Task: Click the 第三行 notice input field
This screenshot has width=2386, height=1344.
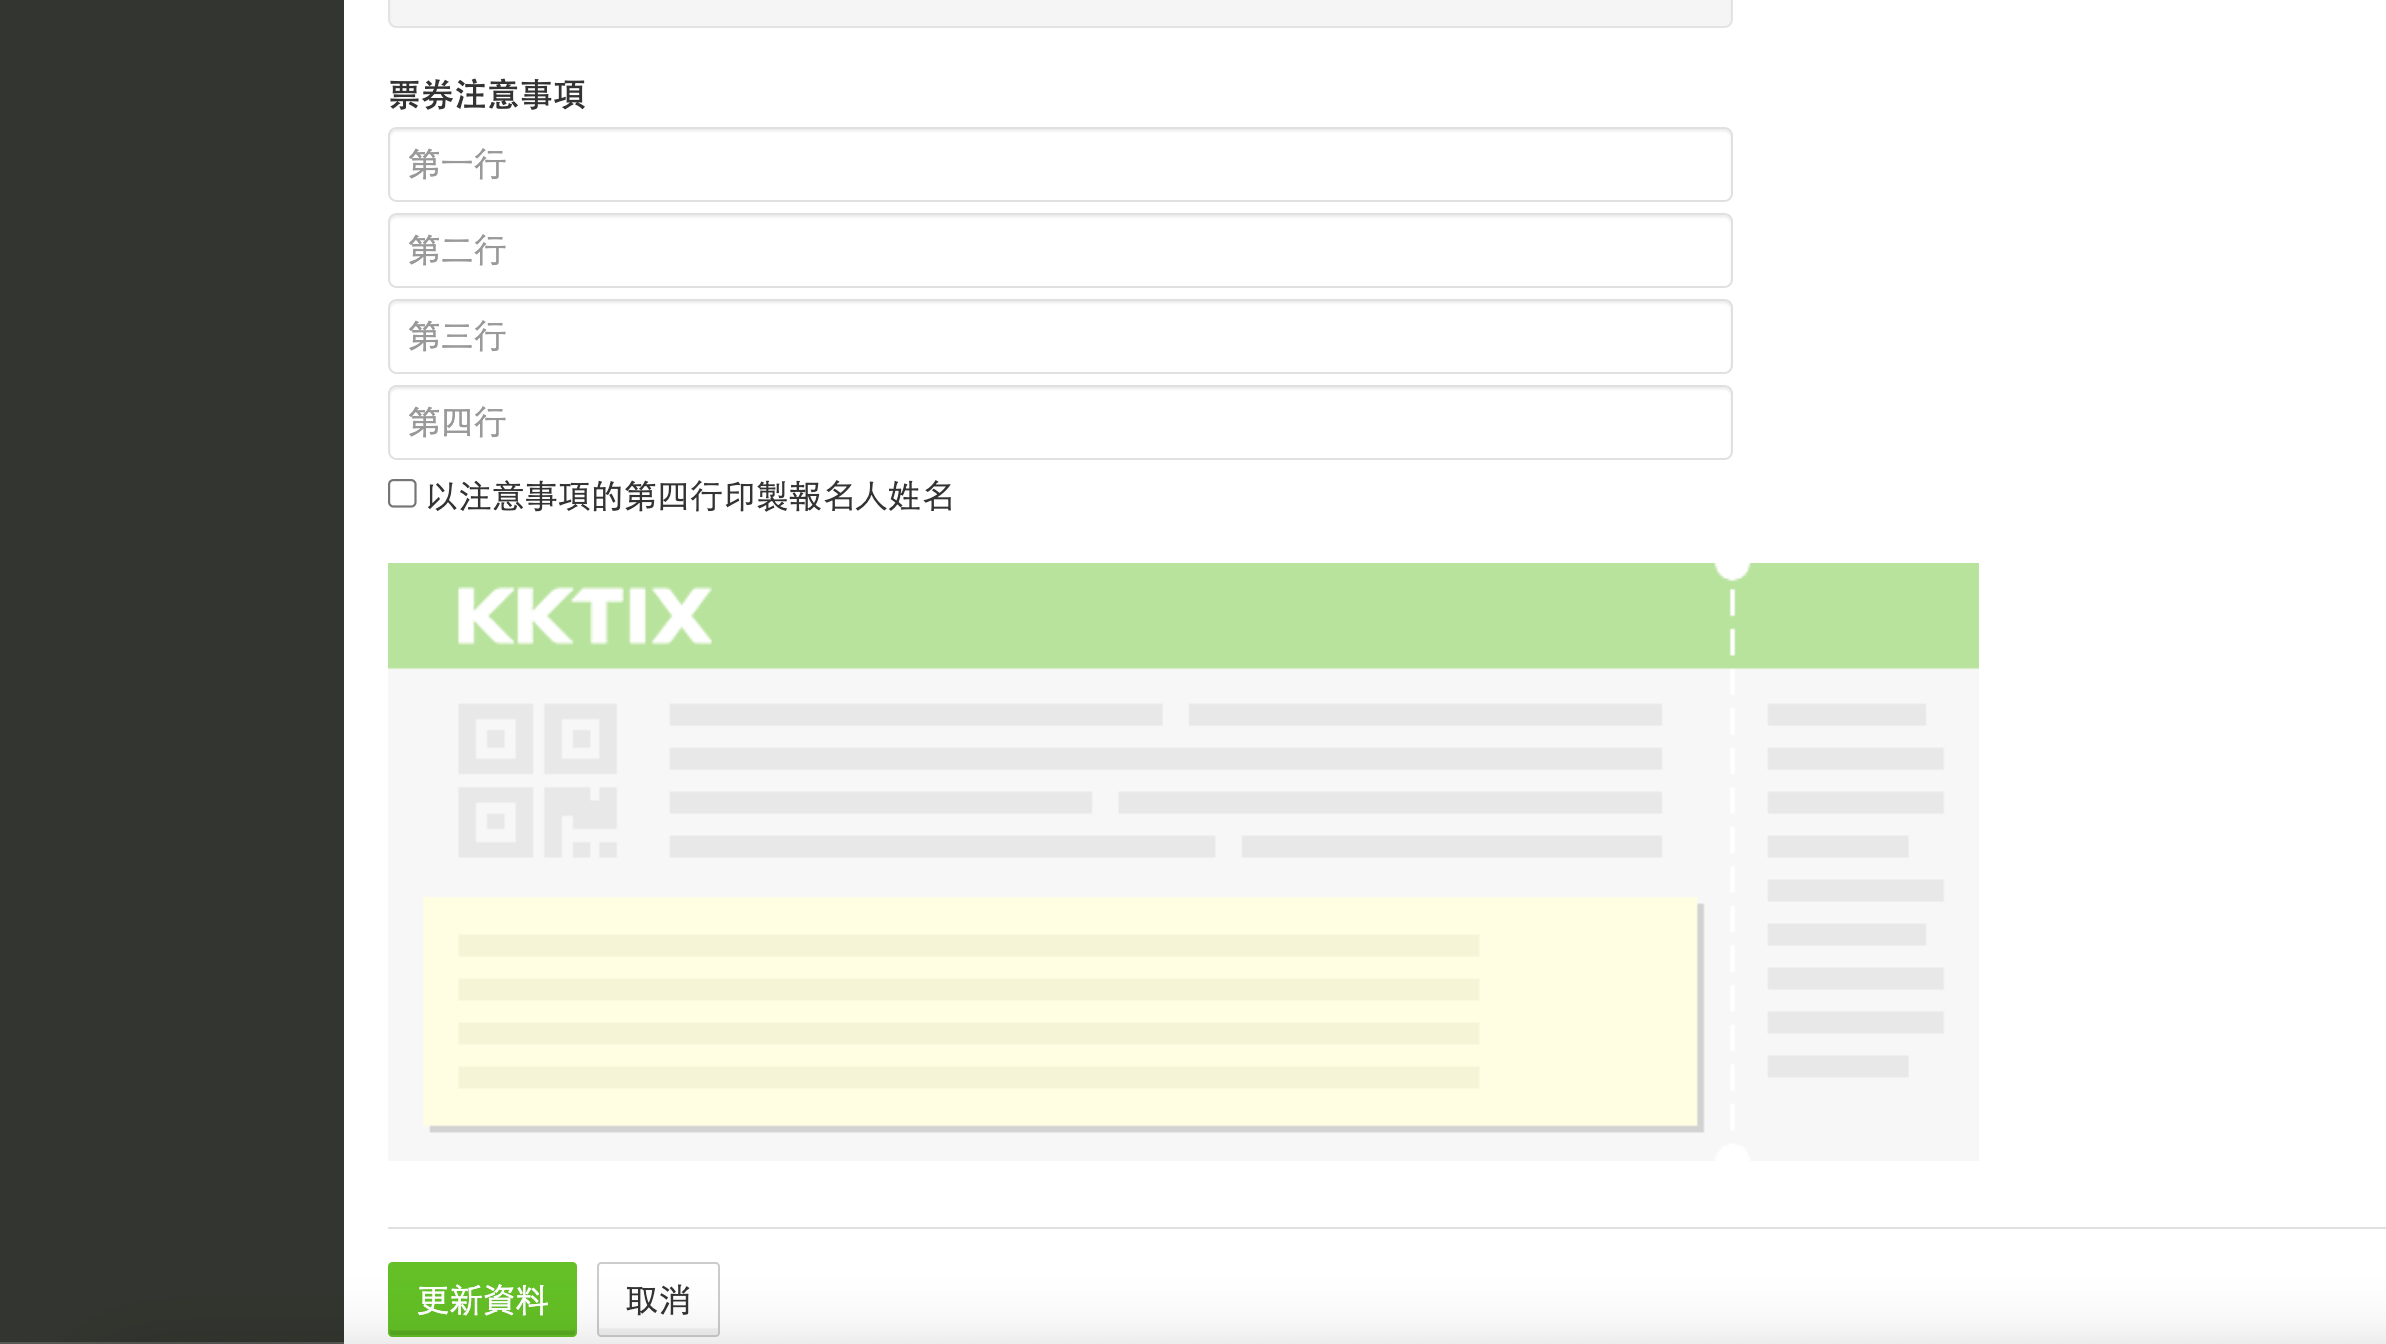Action: coord(1060,336)
